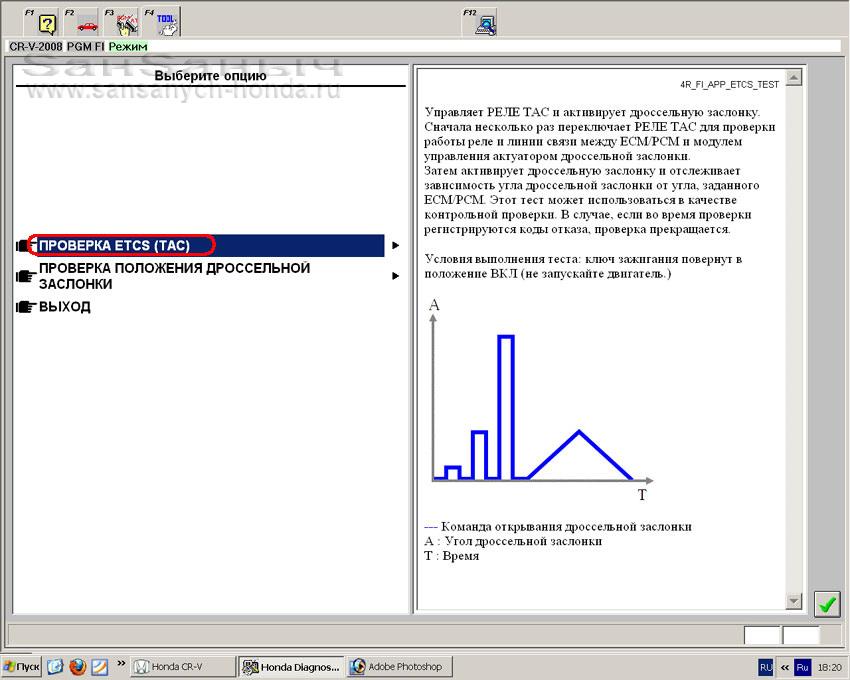Click the green checkmark confirm button

[x=827, y=604]
